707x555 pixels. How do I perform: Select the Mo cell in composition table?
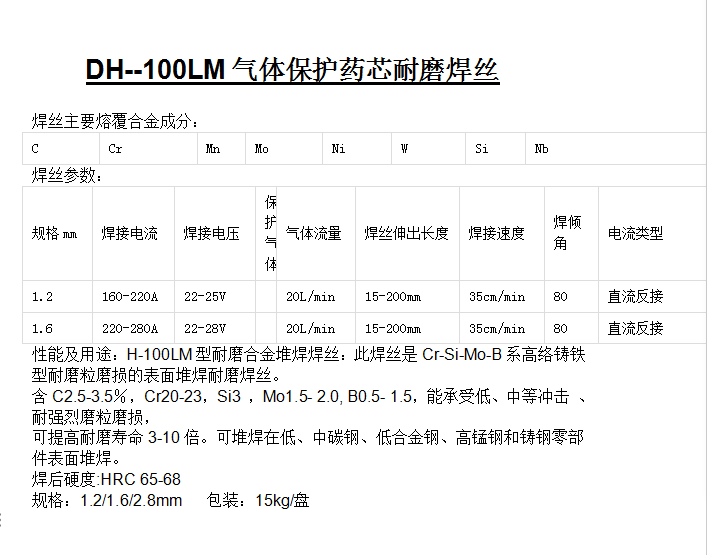(x=284, y=149)
